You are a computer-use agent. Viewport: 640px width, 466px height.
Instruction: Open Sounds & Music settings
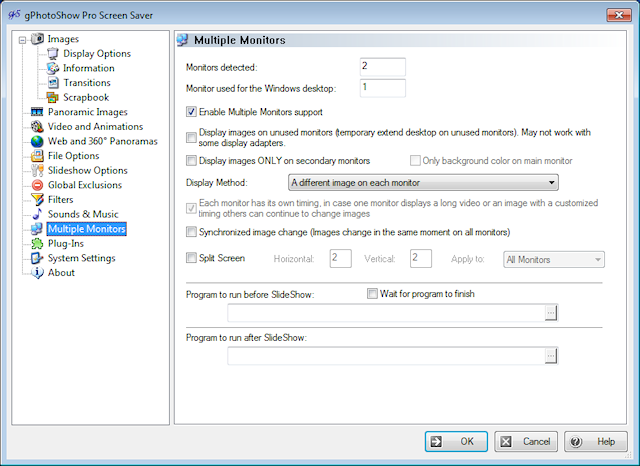coord(83,214)
